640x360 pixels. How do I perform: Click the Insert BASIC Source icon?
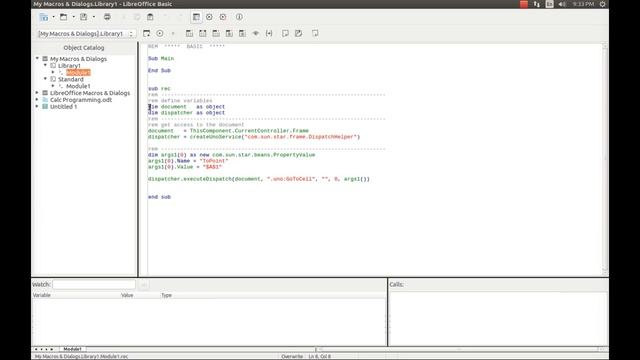coord(285,33)
